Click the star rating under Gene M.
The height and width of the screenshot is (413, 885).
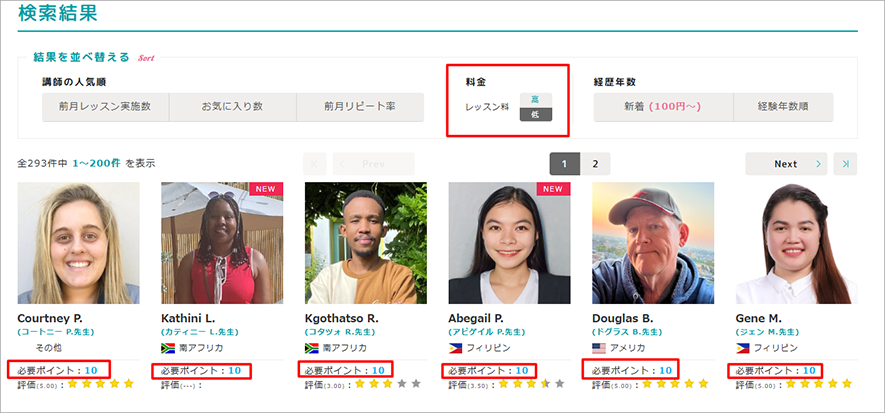[x=819, y=384]
